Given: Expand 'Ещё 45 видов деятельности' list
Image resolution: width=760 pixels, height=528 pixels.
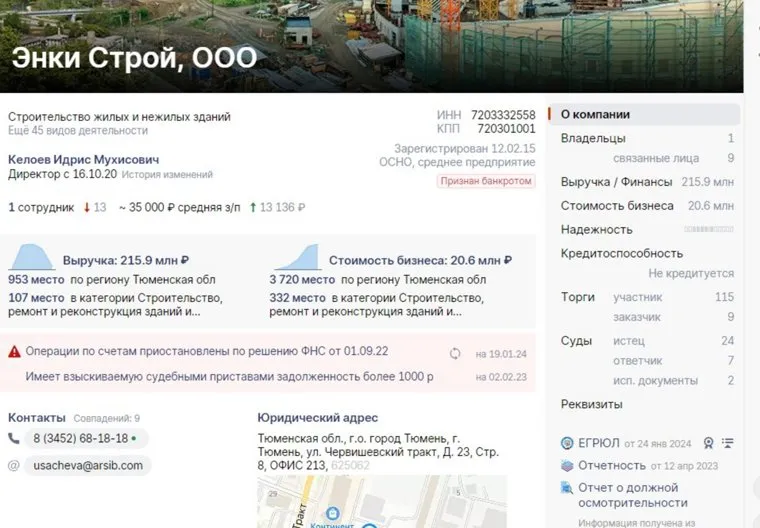Looking at the screenshot, I should tap(78, 131).
